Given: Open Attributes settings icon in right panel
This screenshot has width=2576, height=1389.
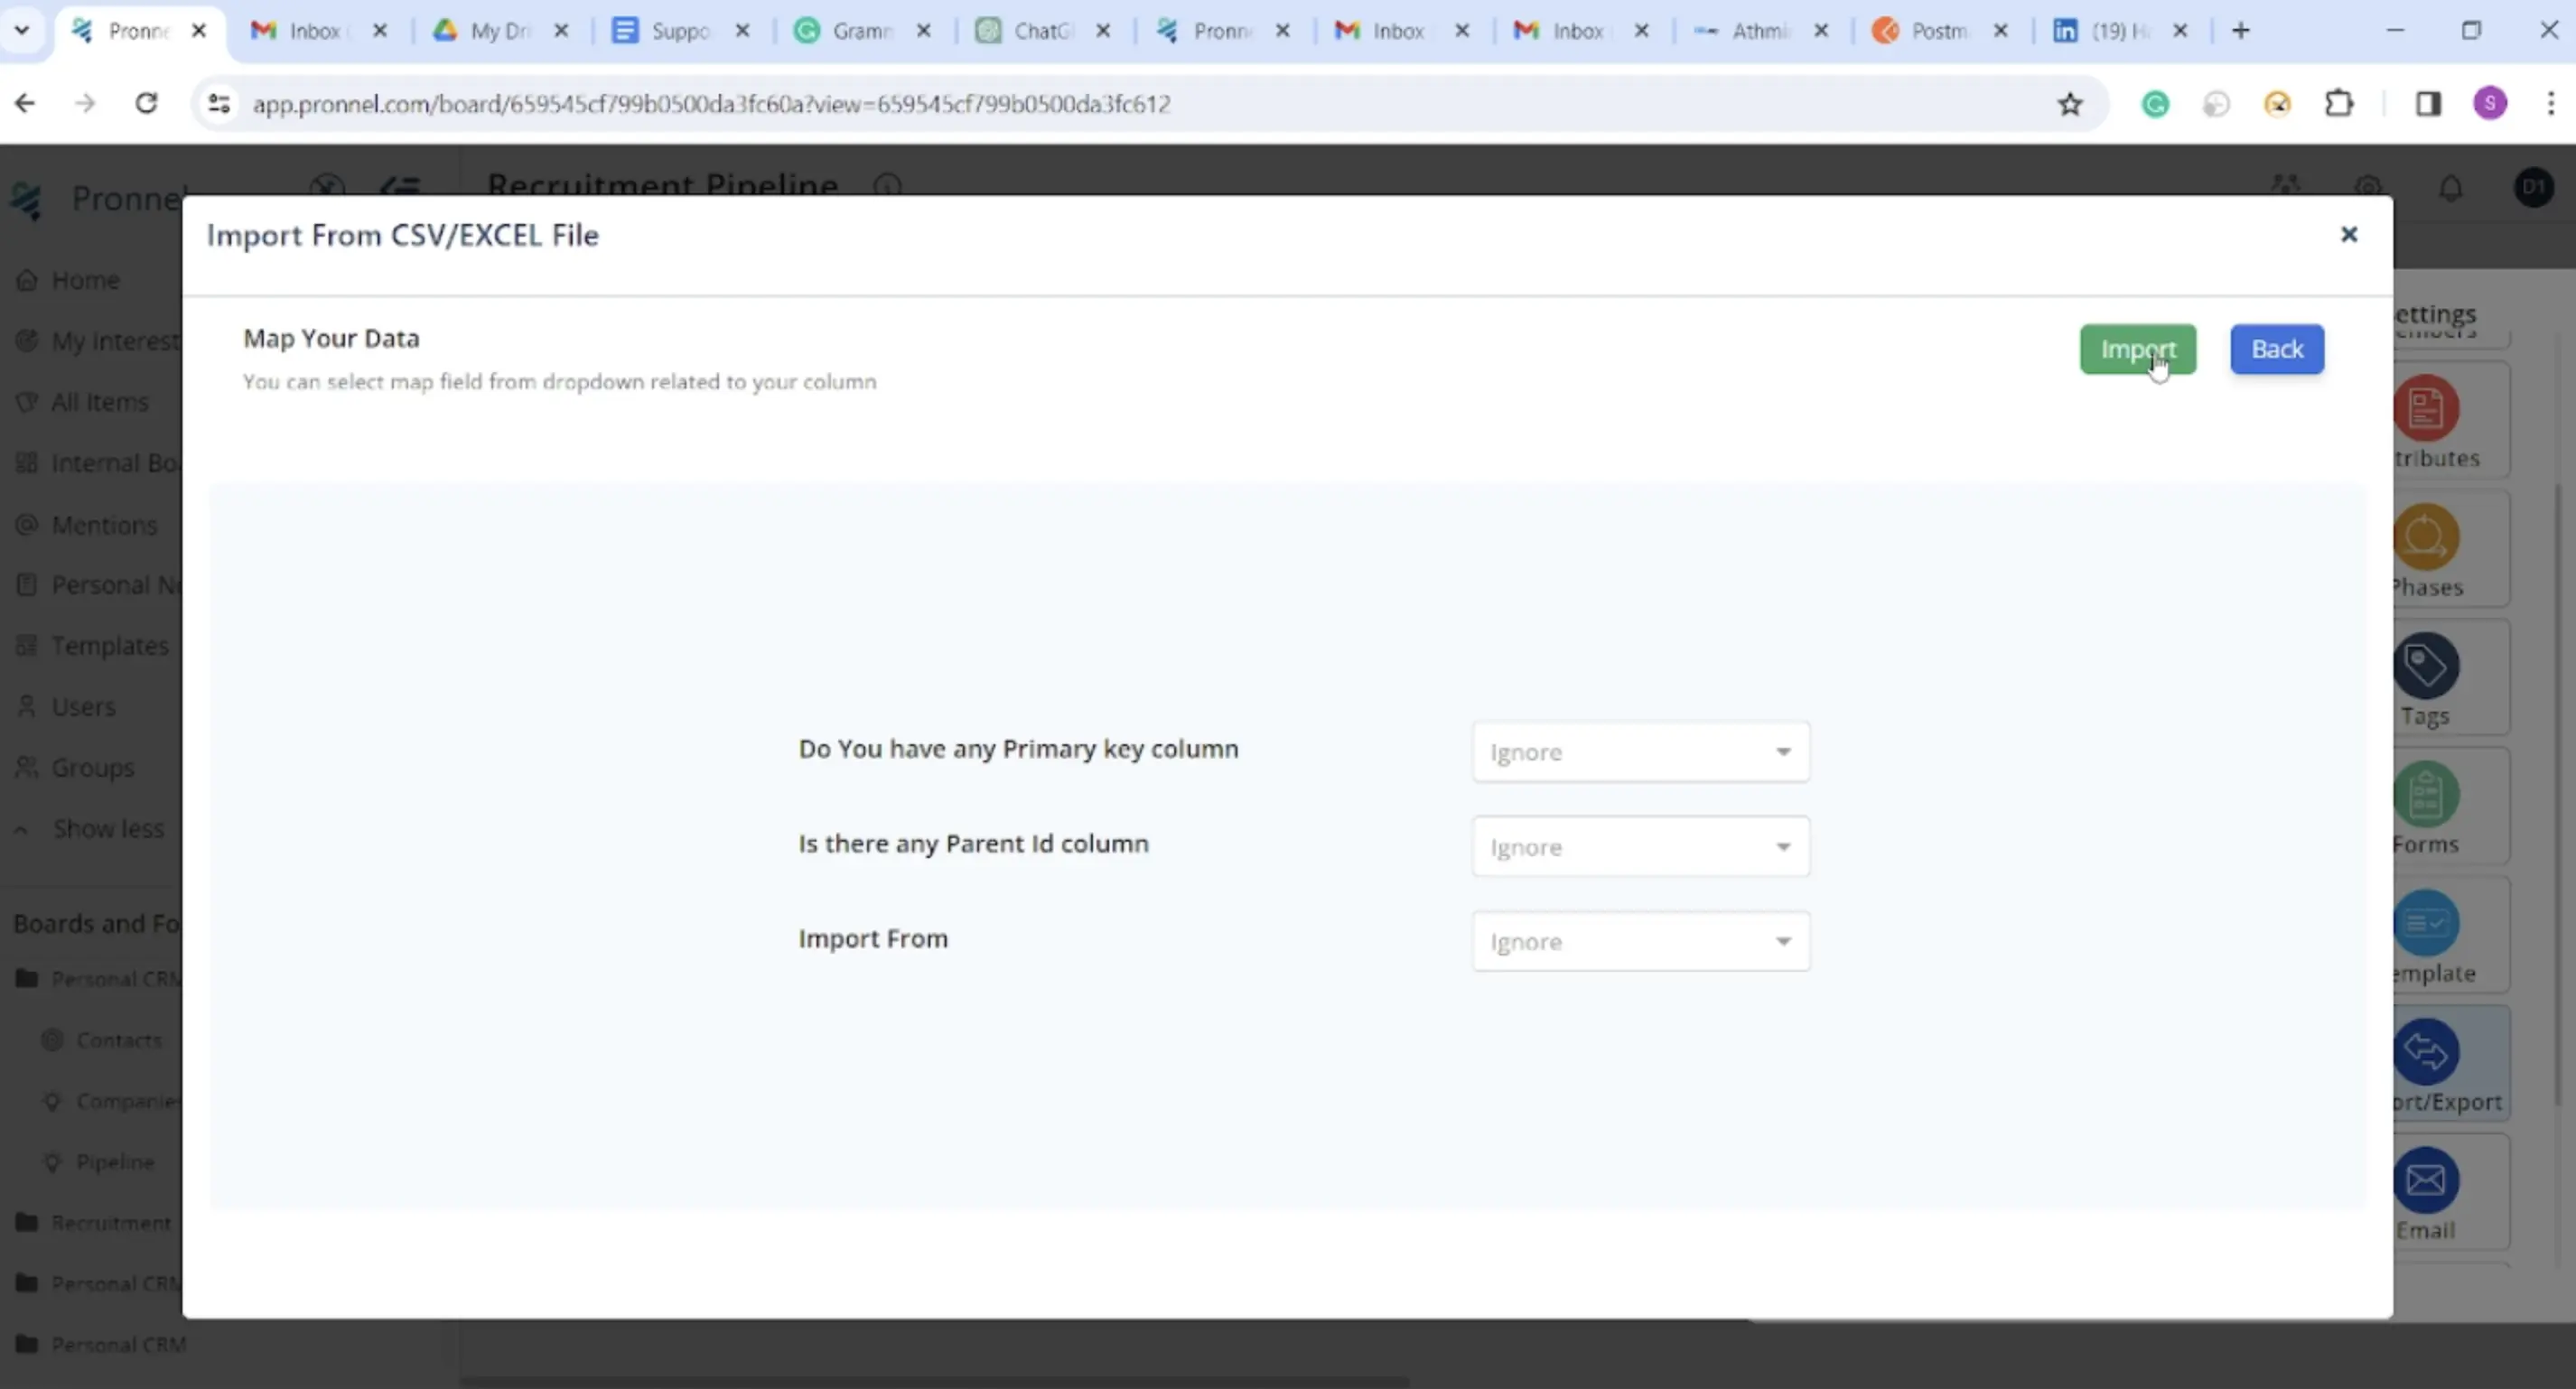Looking at the screenshot, I should [2426, 408].
